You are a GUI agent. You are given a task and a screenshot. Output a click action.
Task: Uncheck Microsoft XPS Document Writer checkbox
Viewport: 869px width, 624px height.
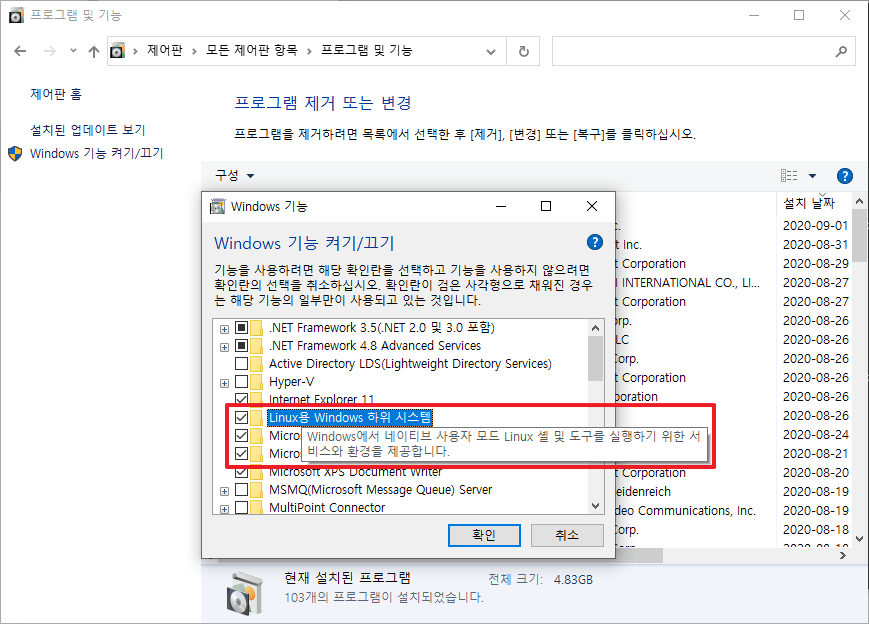pyautogui.click(x=242, y=472)
